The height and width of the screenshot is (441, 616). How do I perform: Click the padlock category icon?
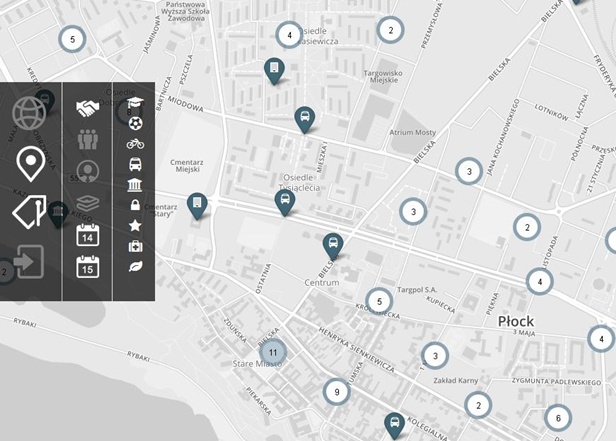click(x=135, y=205)
